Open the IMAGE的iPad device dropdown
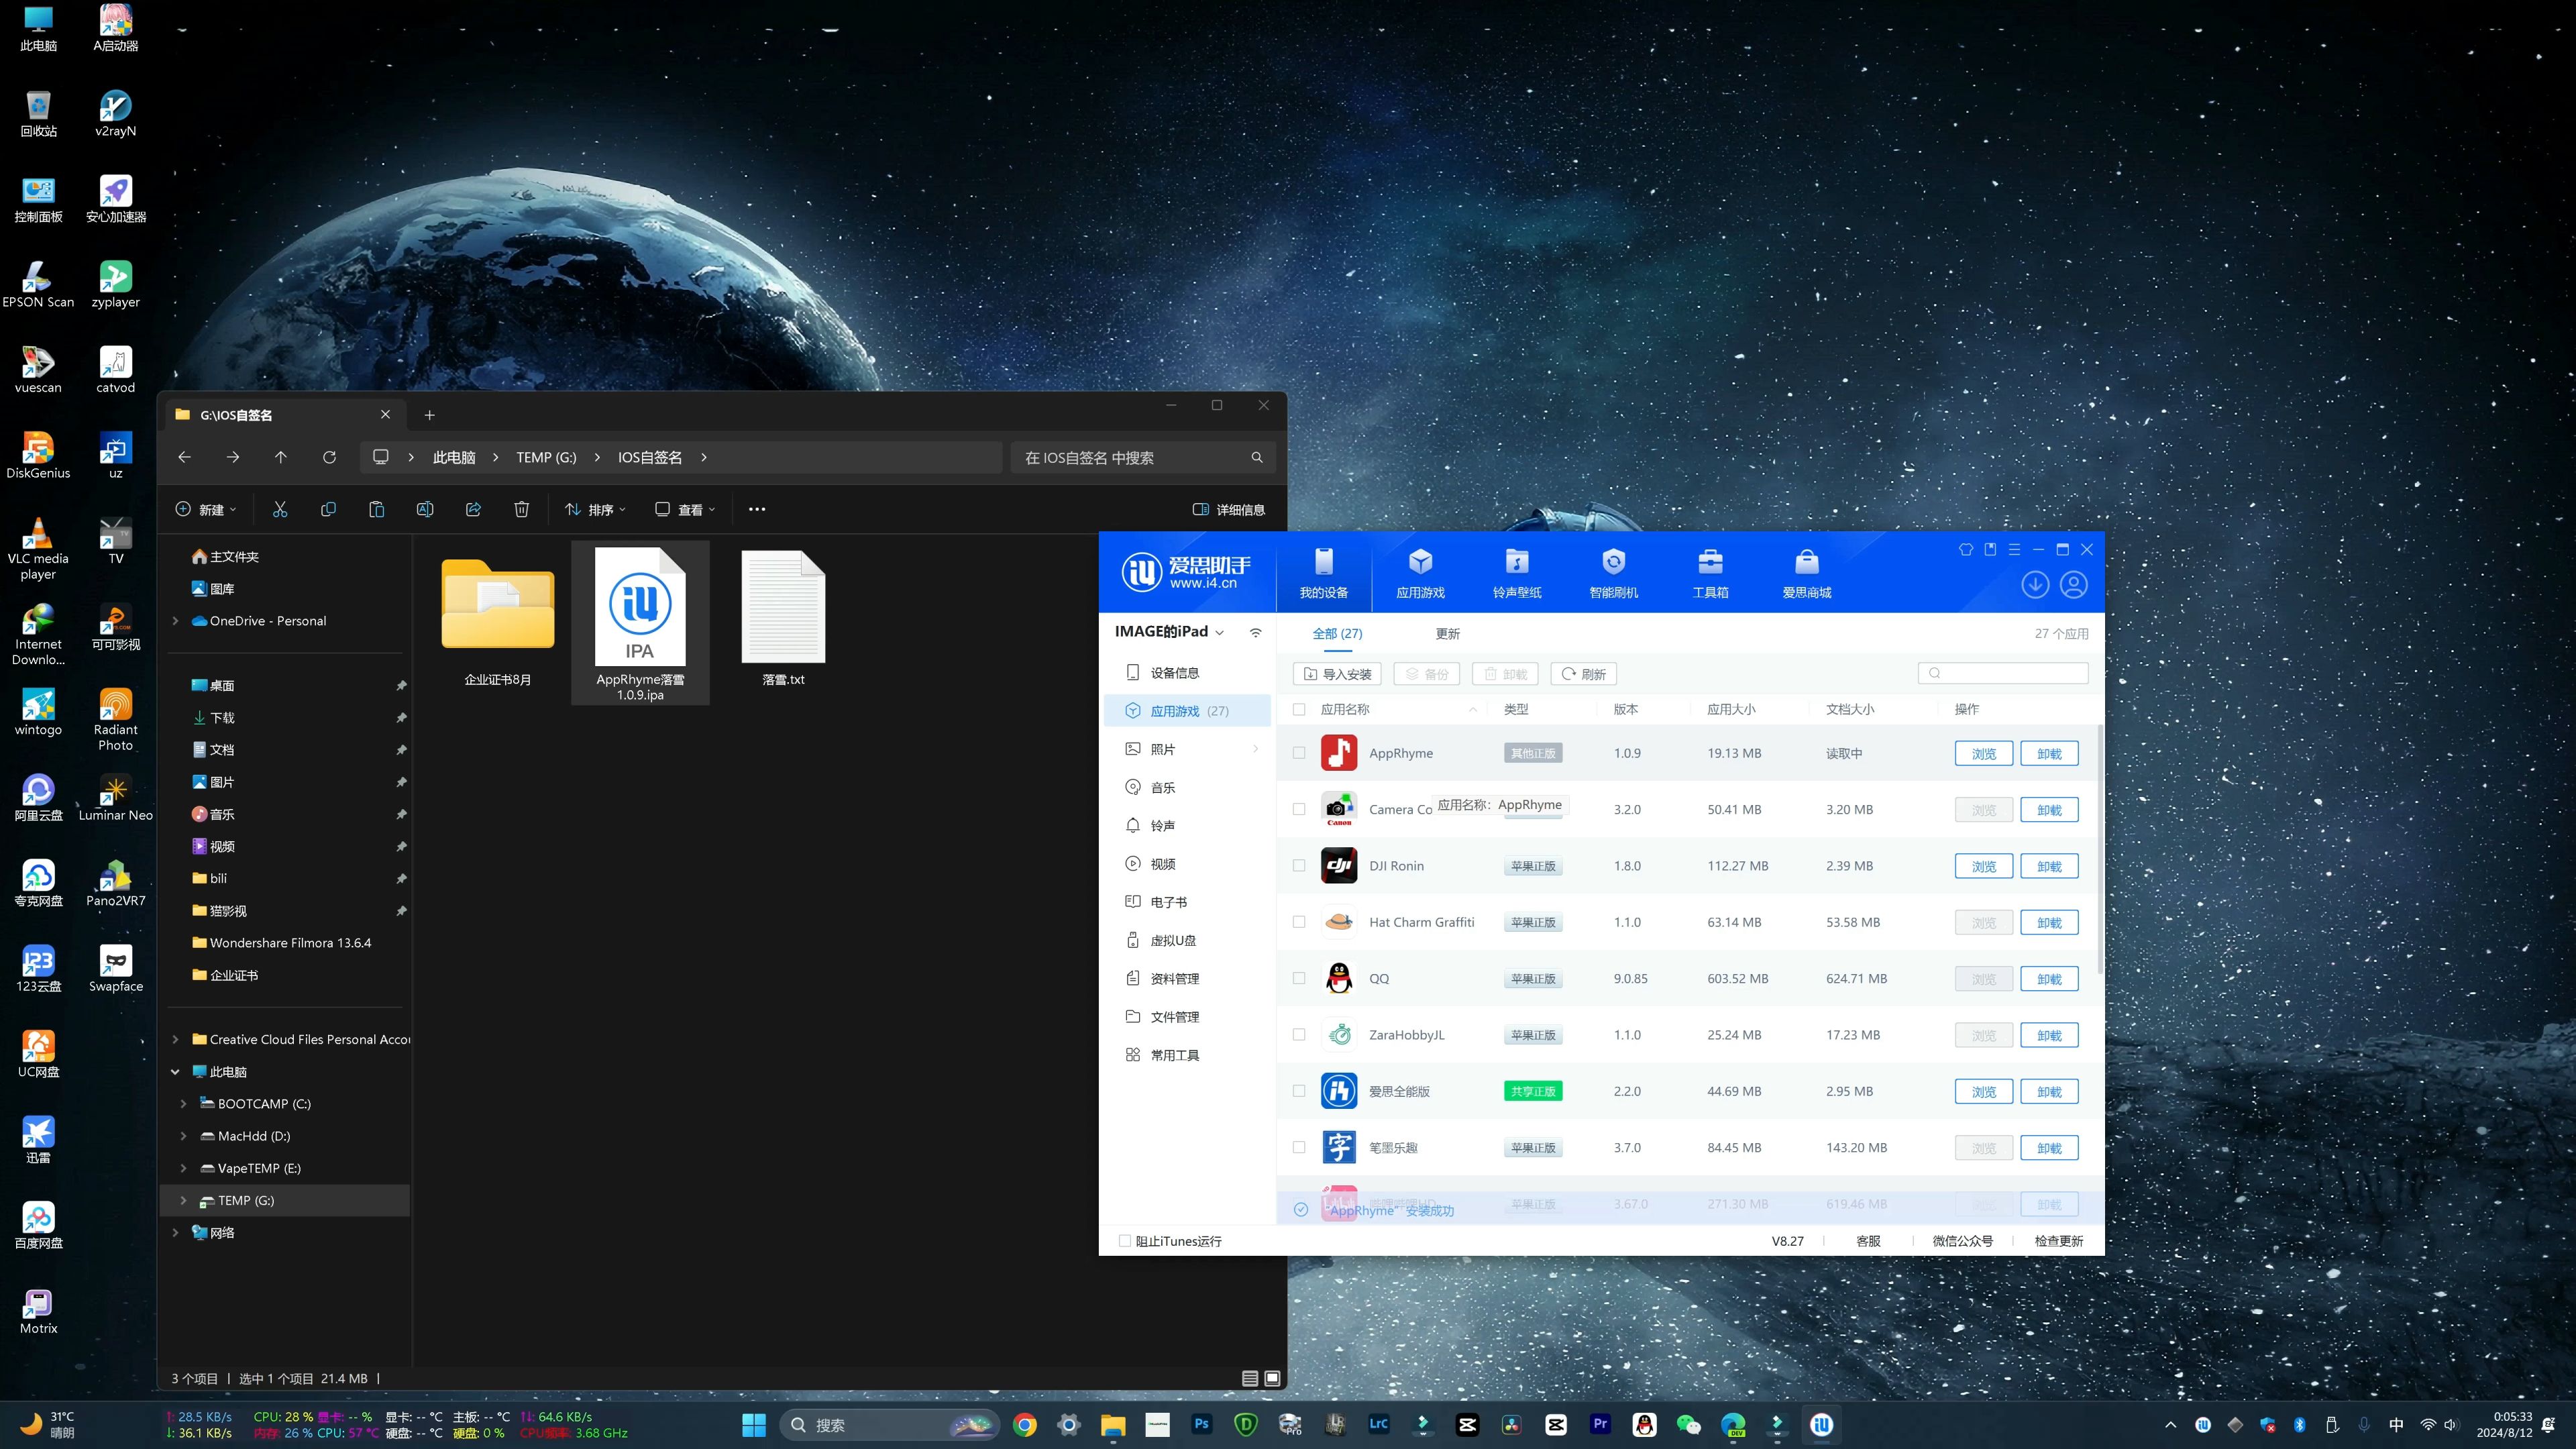This screenshot has height=1449, width=2576. [x=1169, y=632]
